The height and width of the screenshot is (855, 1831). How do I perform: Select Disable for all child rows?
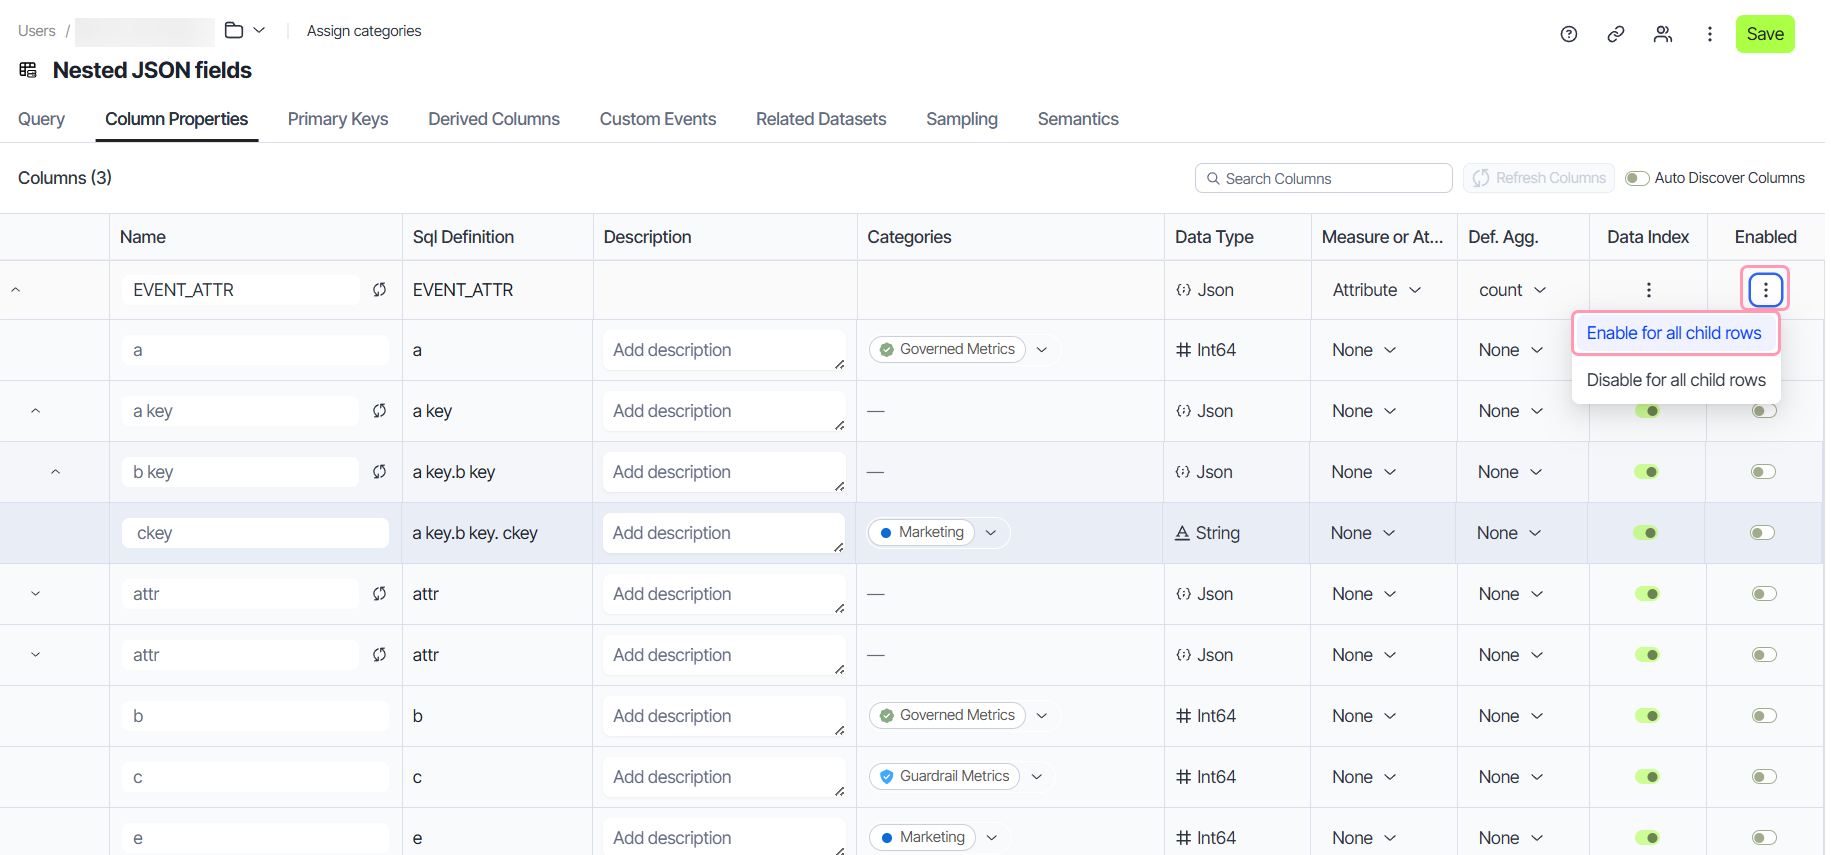1676,380
